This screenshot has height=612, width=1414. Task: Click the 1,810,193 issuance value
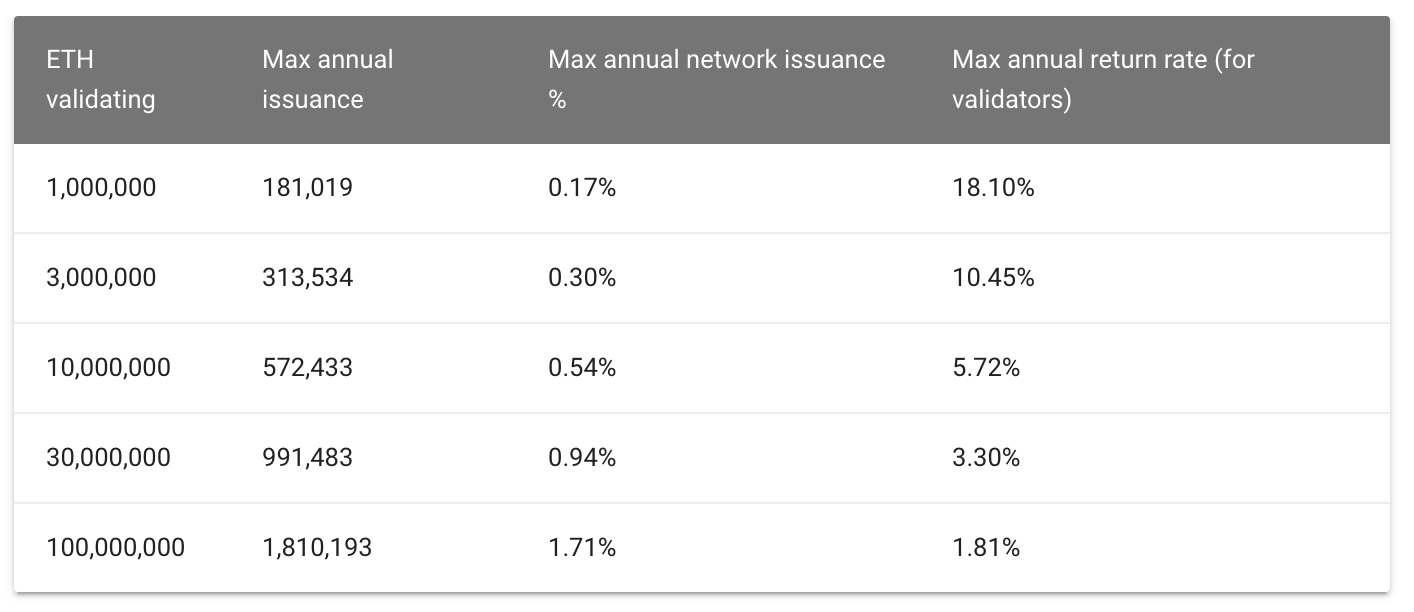tap(316, 548)
